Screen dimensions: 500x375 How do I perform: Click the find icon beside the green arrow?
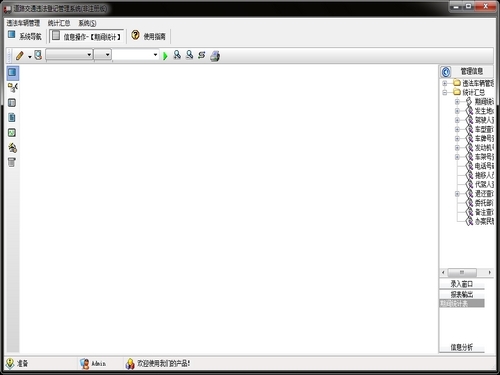177,55
